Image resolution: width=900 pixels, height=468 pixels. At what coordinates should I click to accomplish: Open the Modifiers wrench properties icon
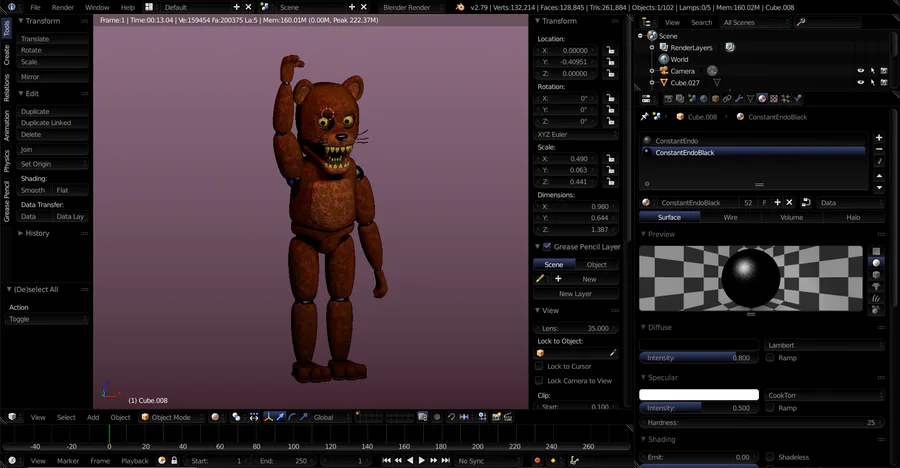(x=739, y=99)
